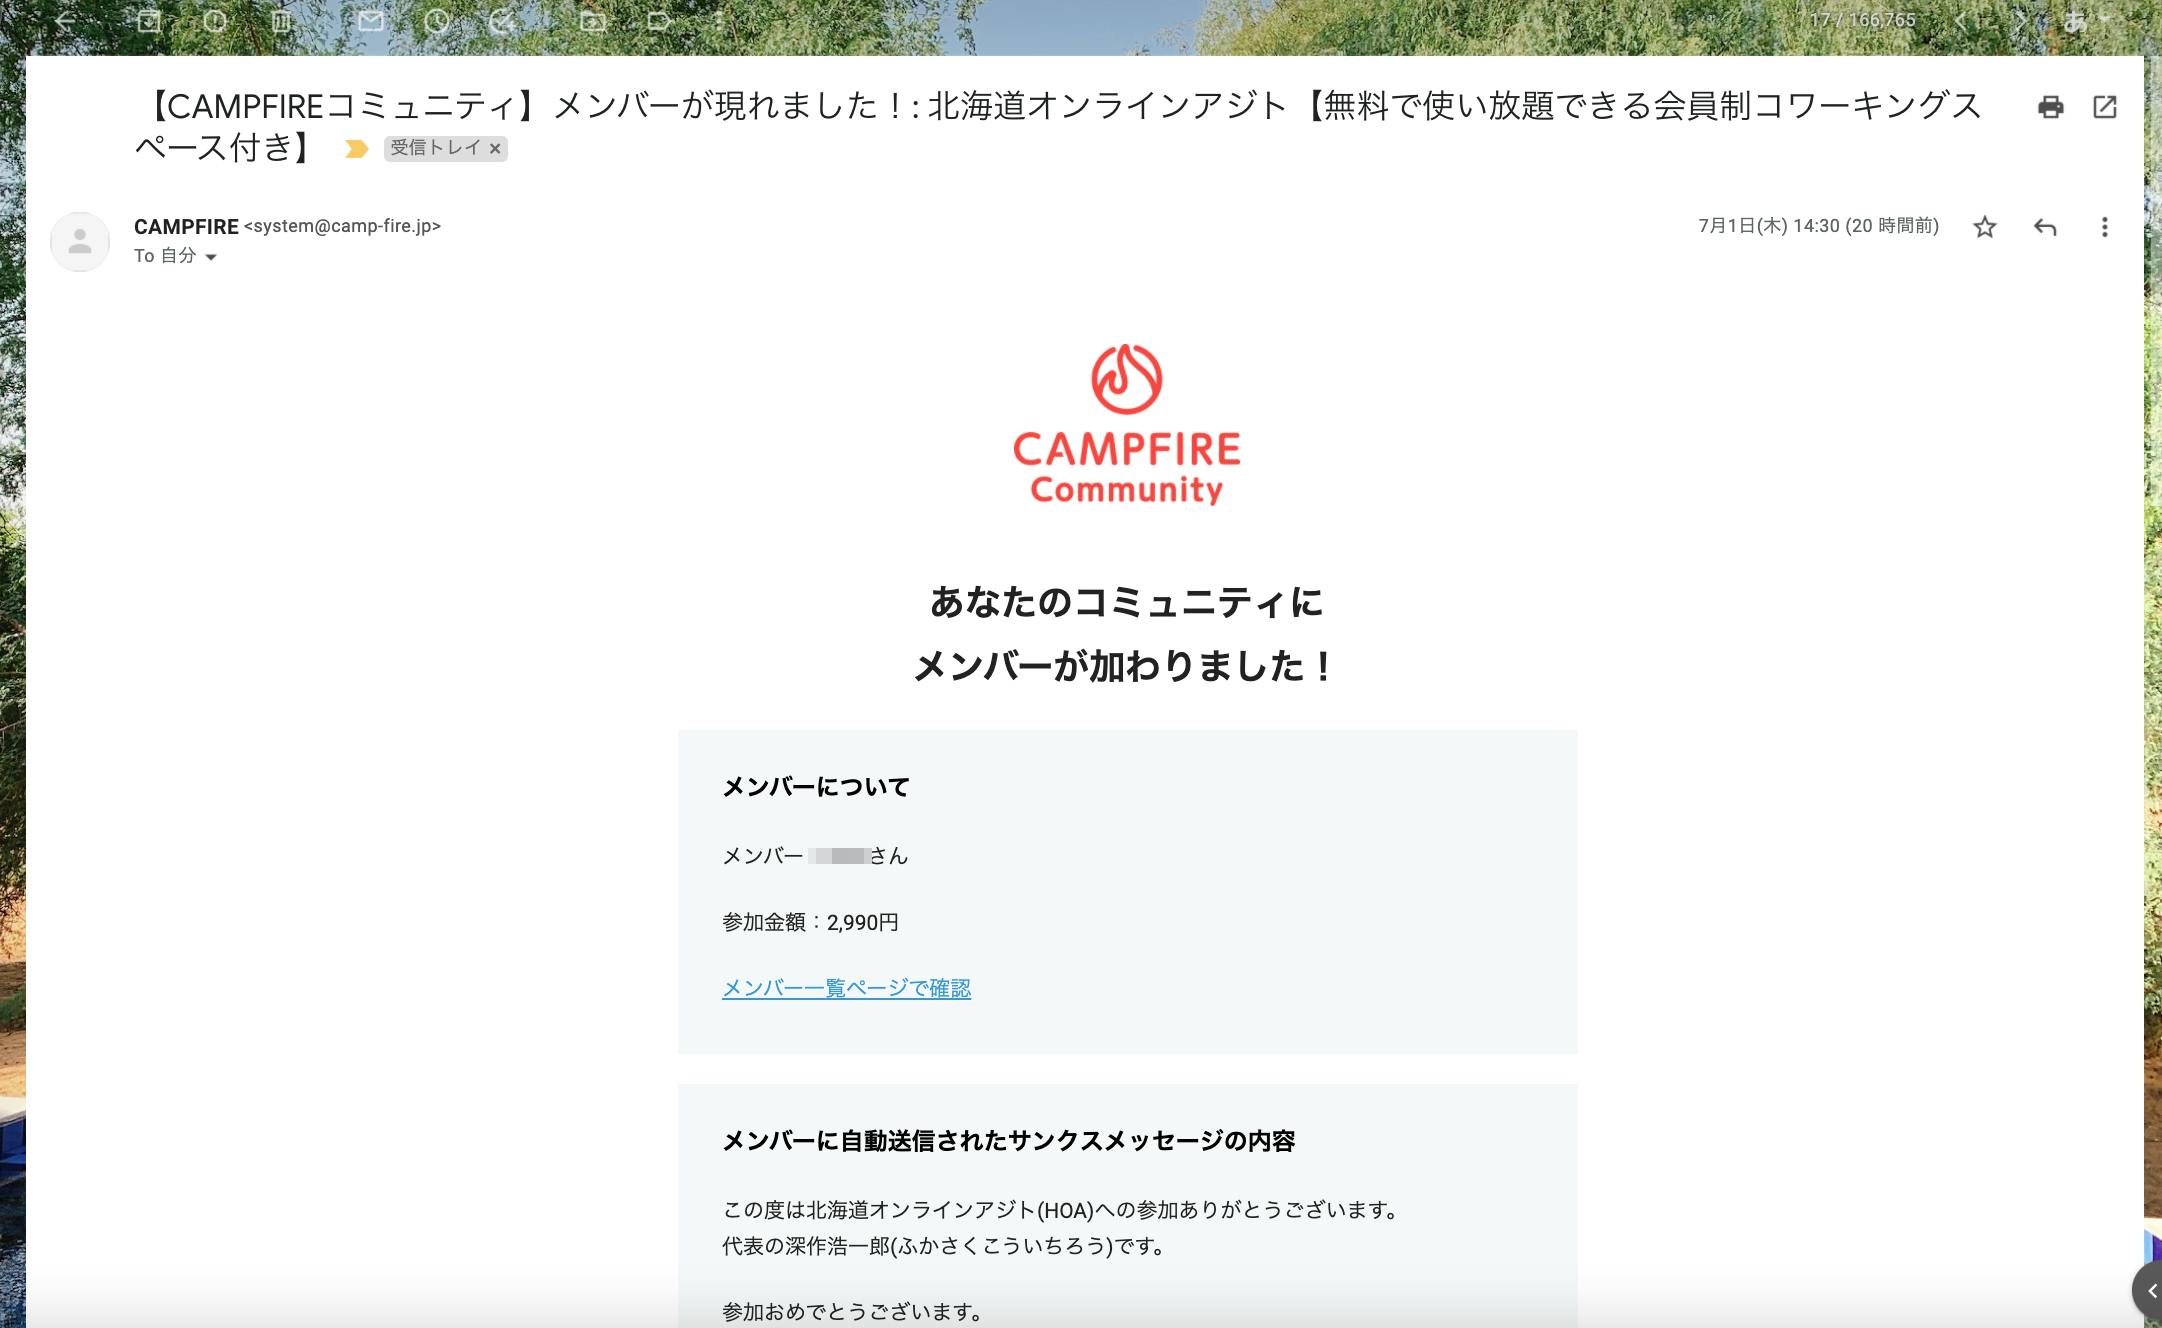Screen dimensions: 2162x1328
Task: Add this email to tasks
Action: point(503,21)
